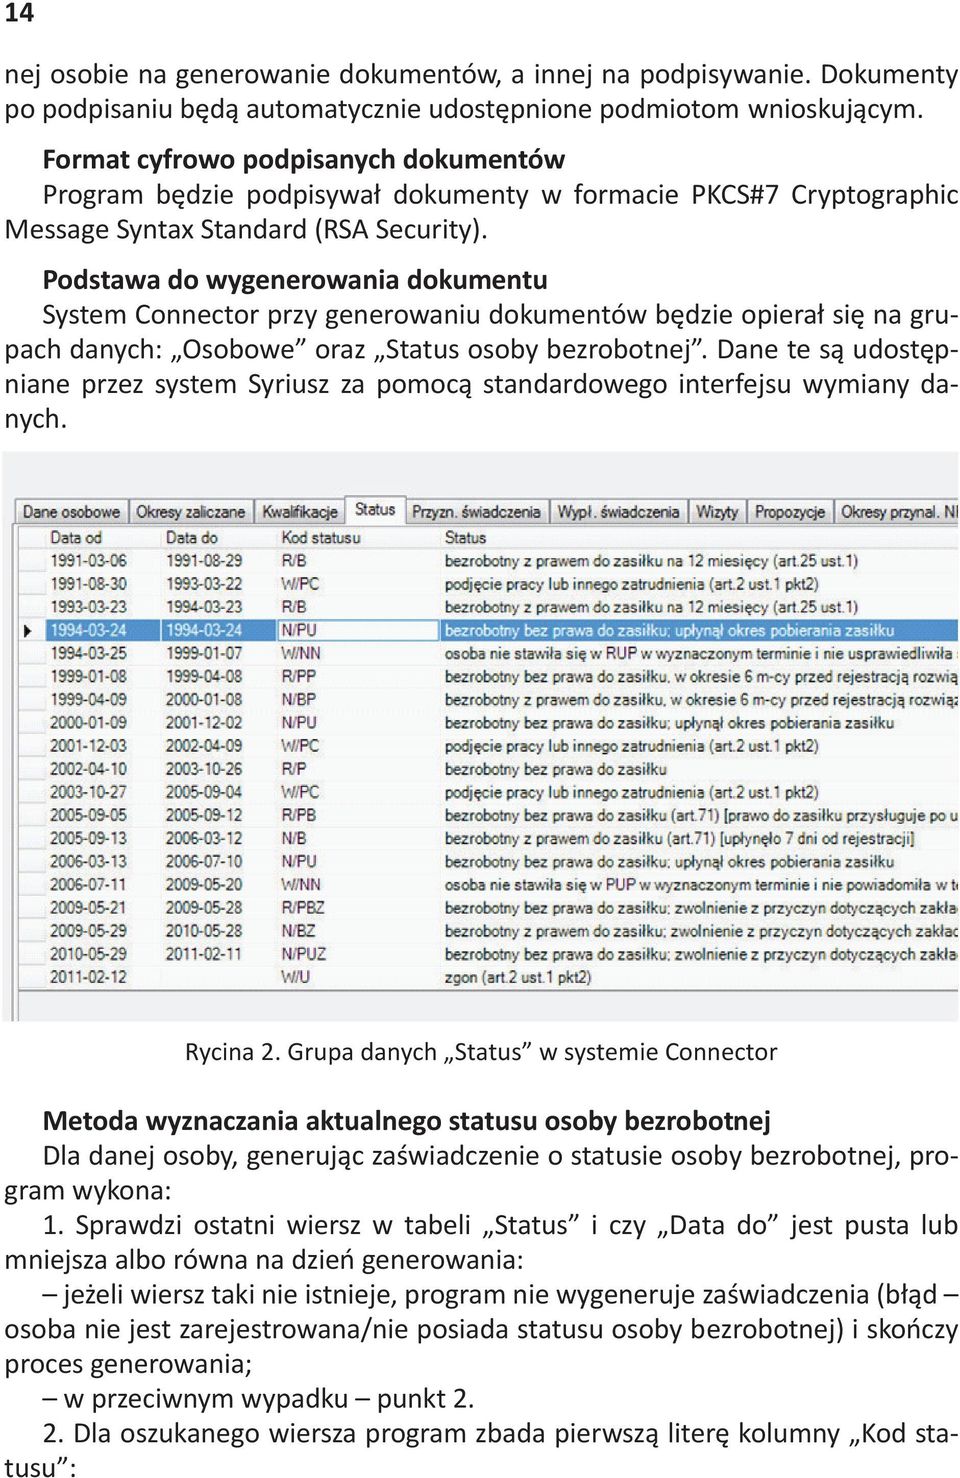Open the Przyzn. świadczenia tab
Viewport: 960px width, 1478px height.
(476, 512)
